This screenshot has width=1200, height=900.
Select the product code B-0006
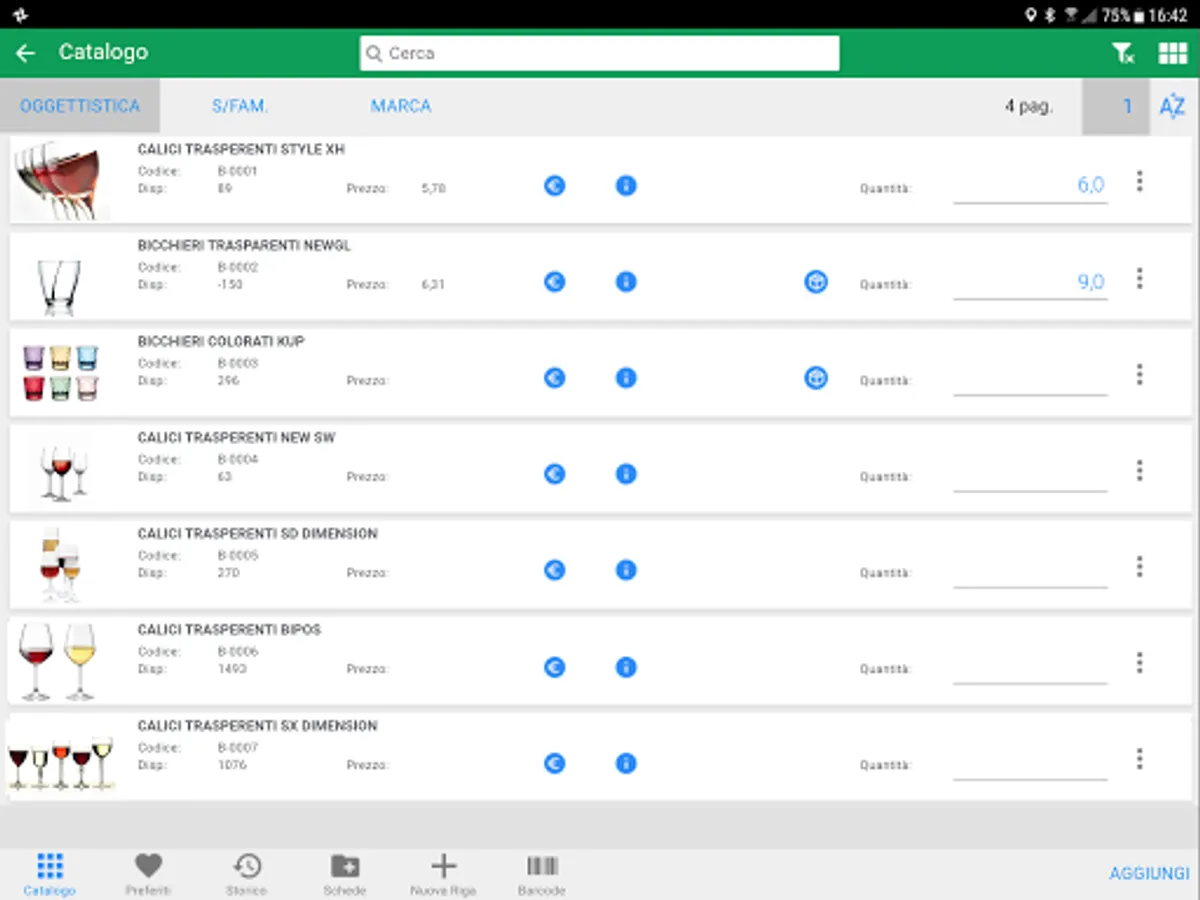pos(238,652)
